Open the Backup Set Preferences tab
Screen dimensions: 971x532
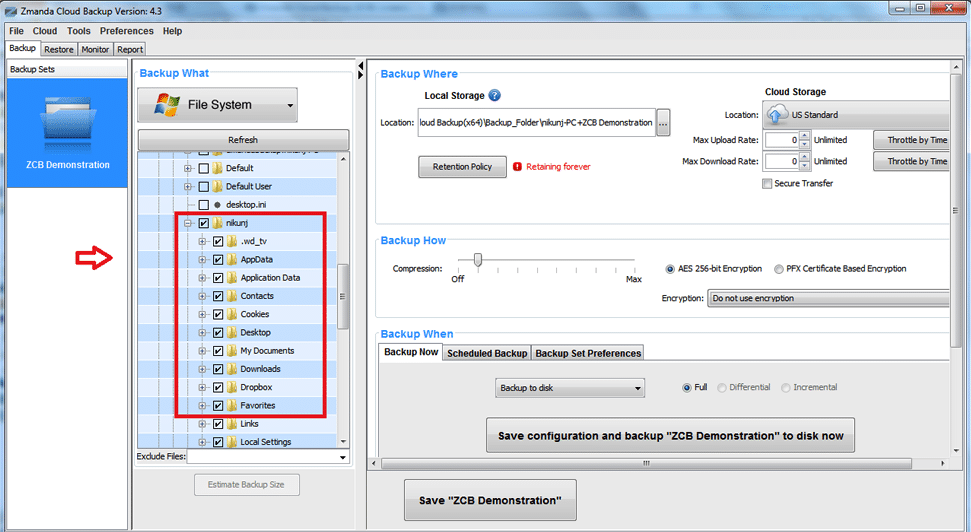588,353
